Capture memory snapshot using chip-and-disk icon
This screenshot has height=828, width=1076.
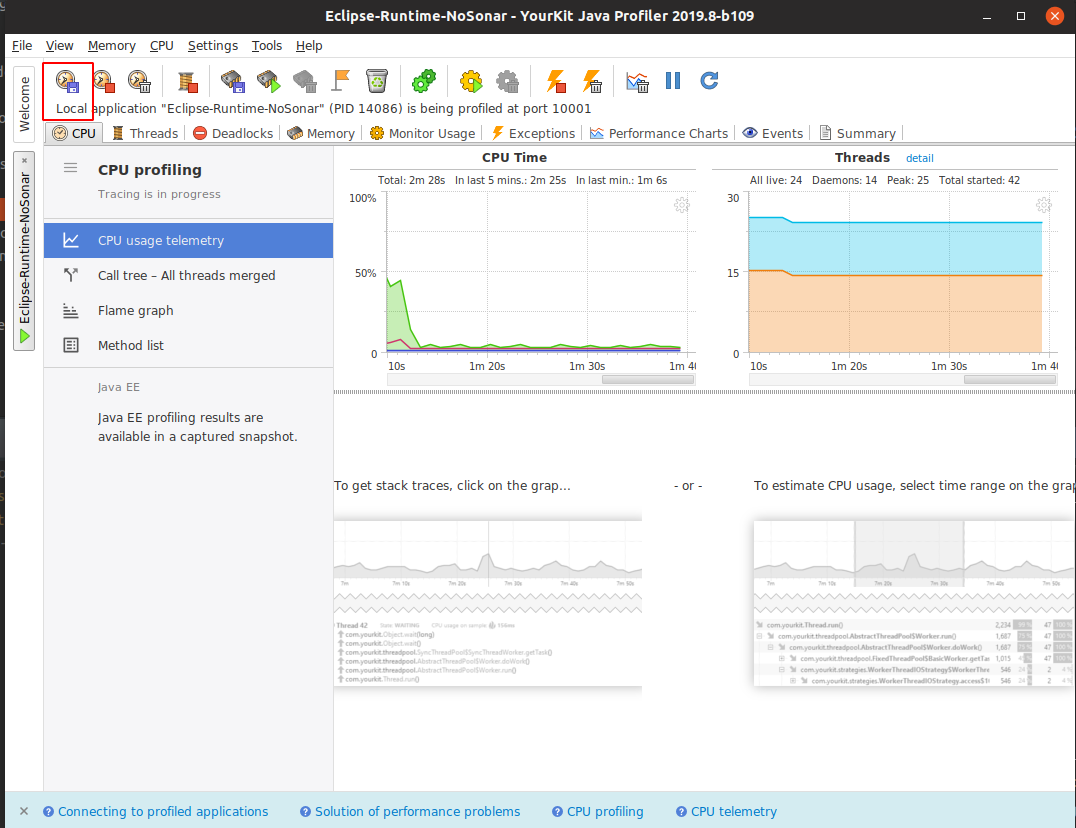[233, 81]
